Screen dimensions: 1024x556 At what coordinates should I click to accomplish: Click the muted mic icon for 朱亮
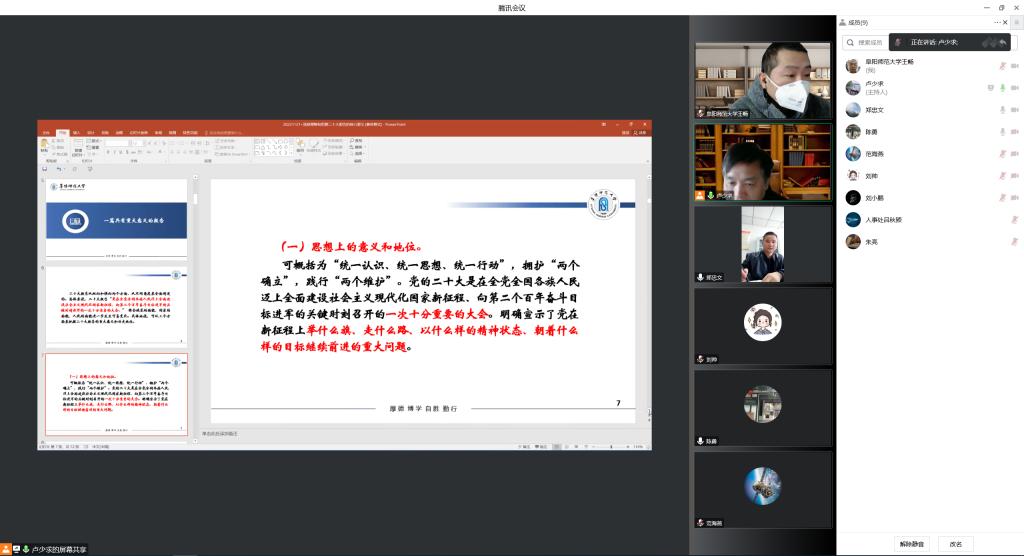(1015, 242)
